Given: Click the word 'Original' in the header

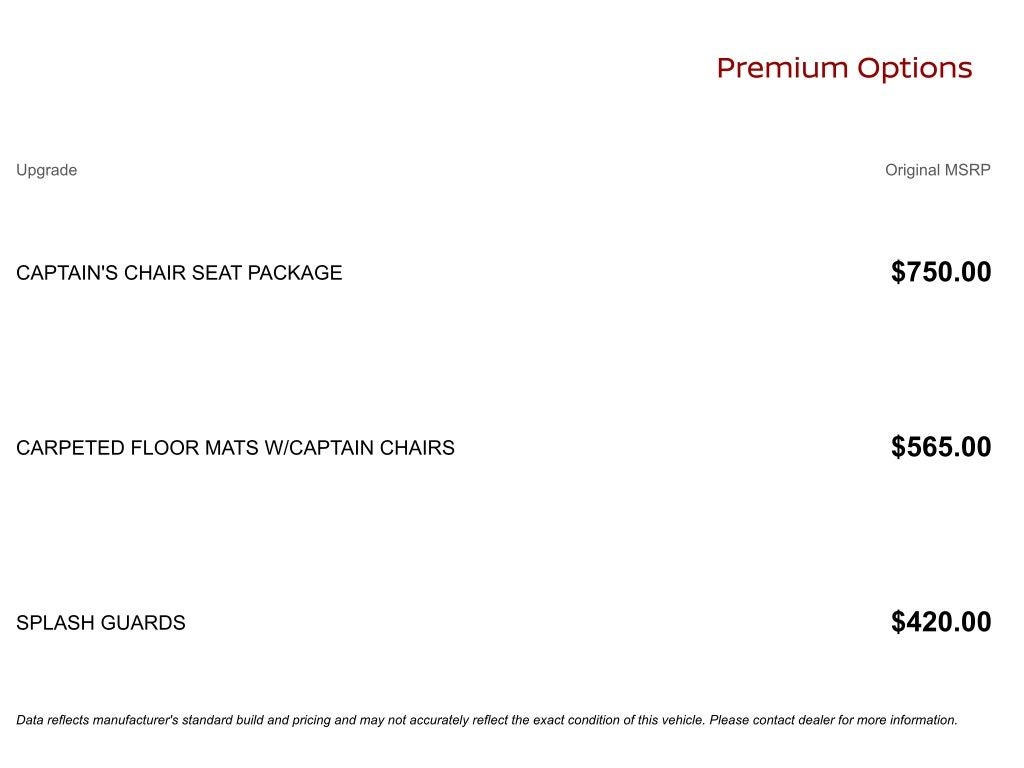Looking at the screenshot, I should pyautogui.click(x=912, y=170).
